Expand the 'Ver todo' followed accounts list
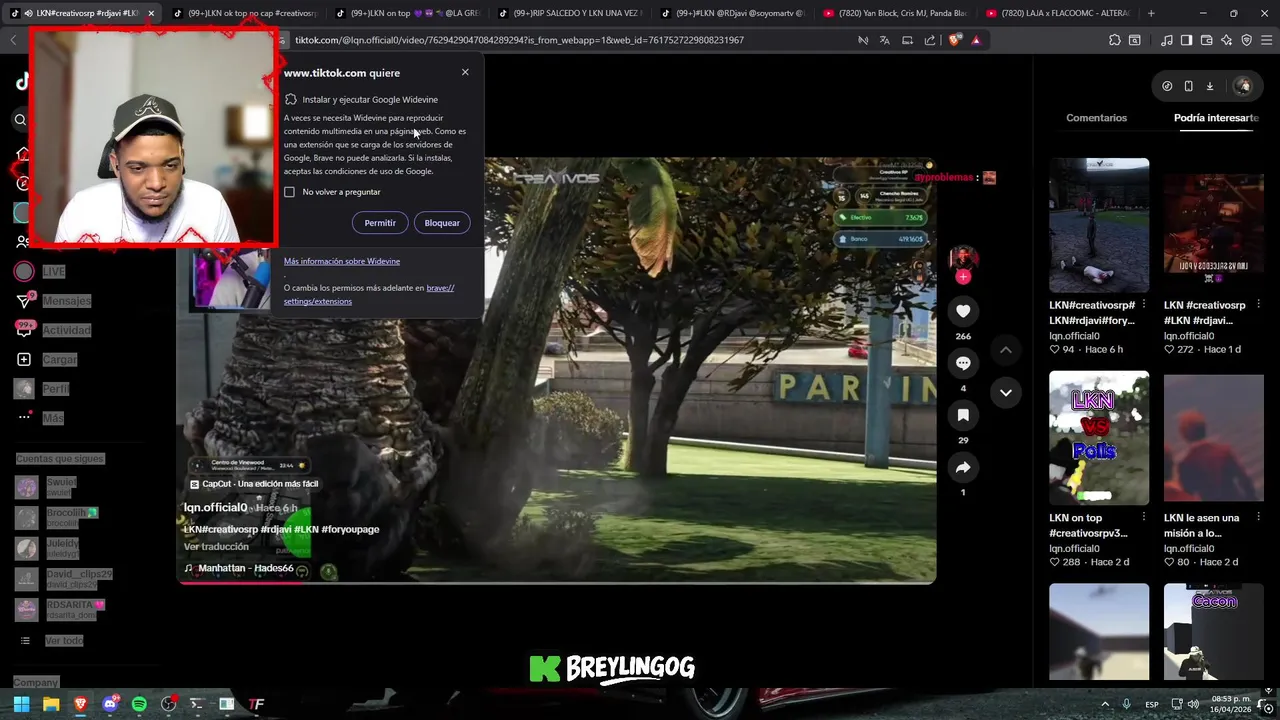The image size is (1280, 720). pyautogui.click(x=63, y=640)
